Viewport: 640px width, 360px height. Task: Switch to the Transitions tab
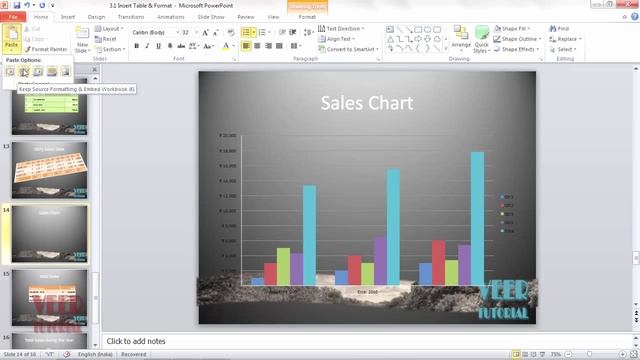(131, 17)
